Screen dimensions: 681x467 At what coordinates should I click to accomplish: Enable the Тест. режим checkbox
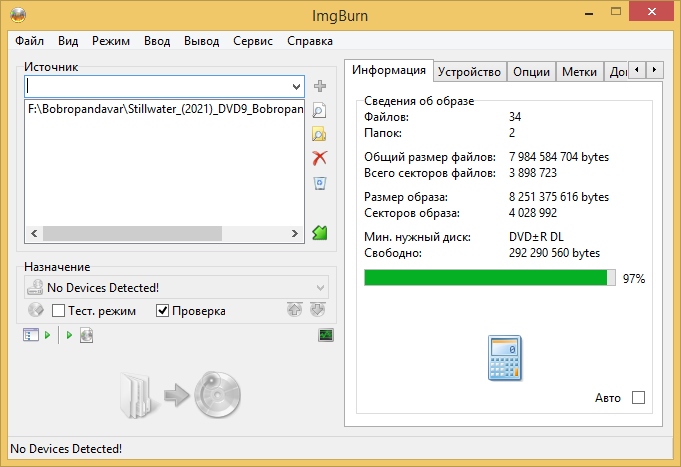pyautogui.click(x=58, y=311)
